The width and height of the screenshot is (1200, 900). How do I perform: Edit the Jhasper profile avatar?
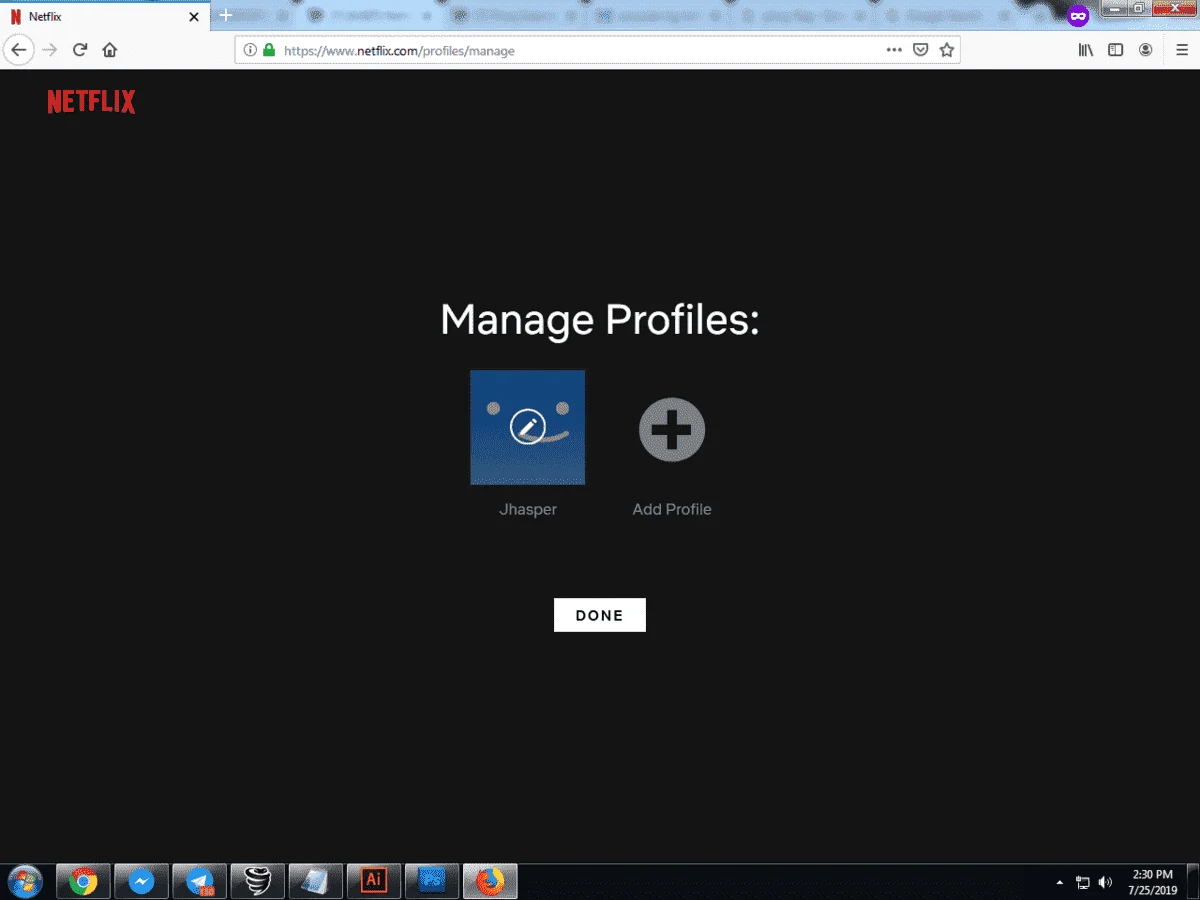[528, 427]
